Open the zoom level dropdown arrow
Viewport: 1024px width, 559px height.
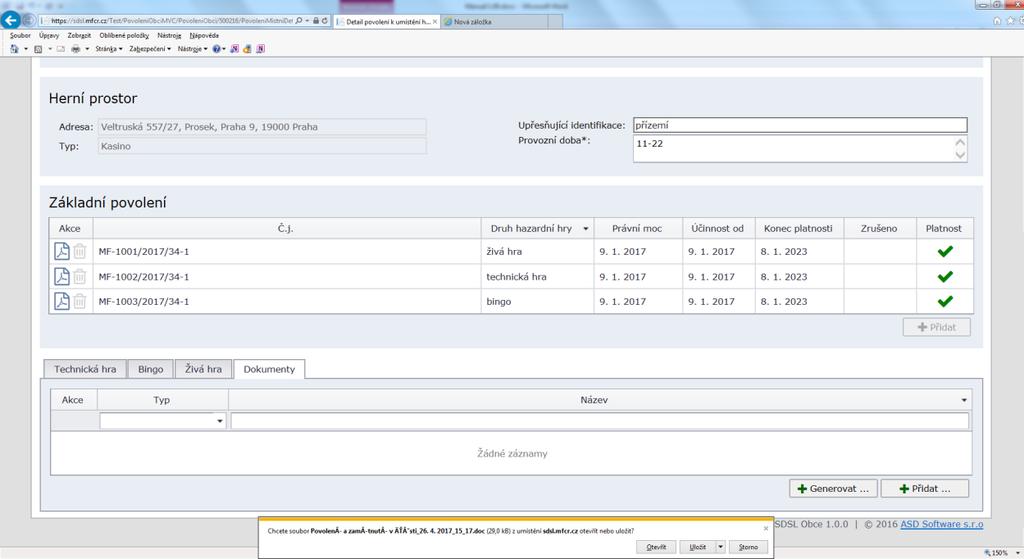tap(1016, 552)
